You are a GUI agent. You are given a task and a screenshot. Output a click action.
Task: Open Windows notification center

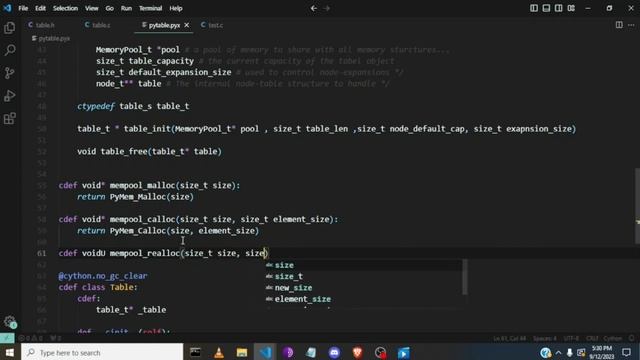pyautogui.click(x=626, y=352)
